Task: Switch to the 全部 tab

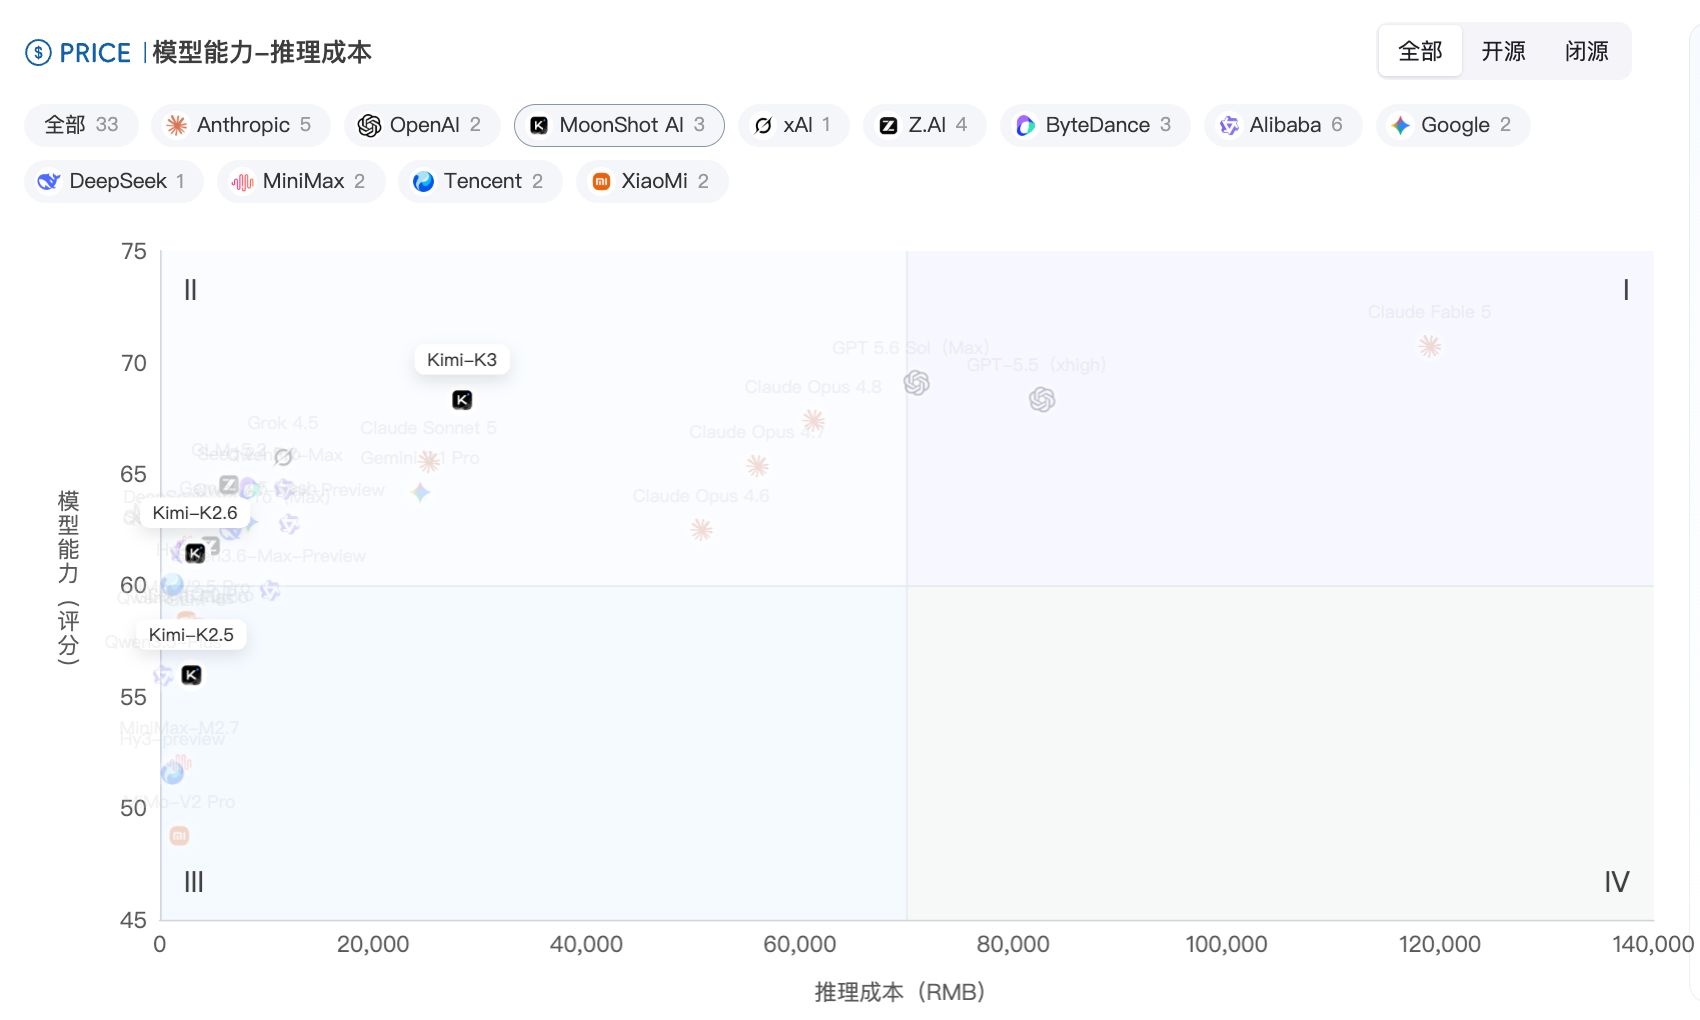Action: pos(1420,51)
